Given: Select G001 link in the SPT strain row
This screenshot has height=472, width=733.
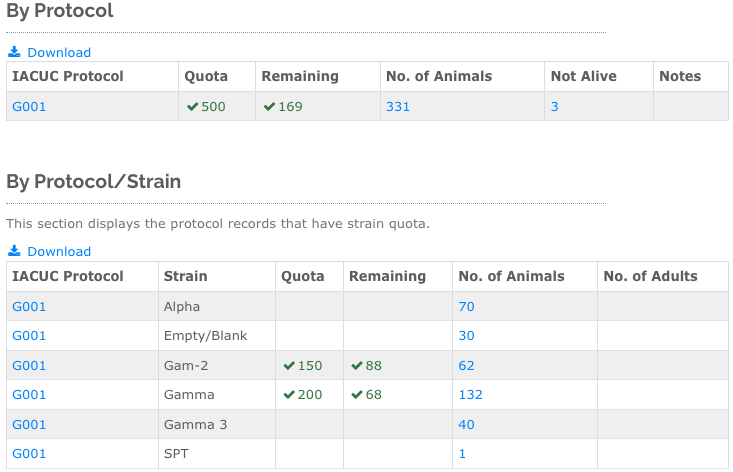Looking at the screenshot, I should coord(29,454).
